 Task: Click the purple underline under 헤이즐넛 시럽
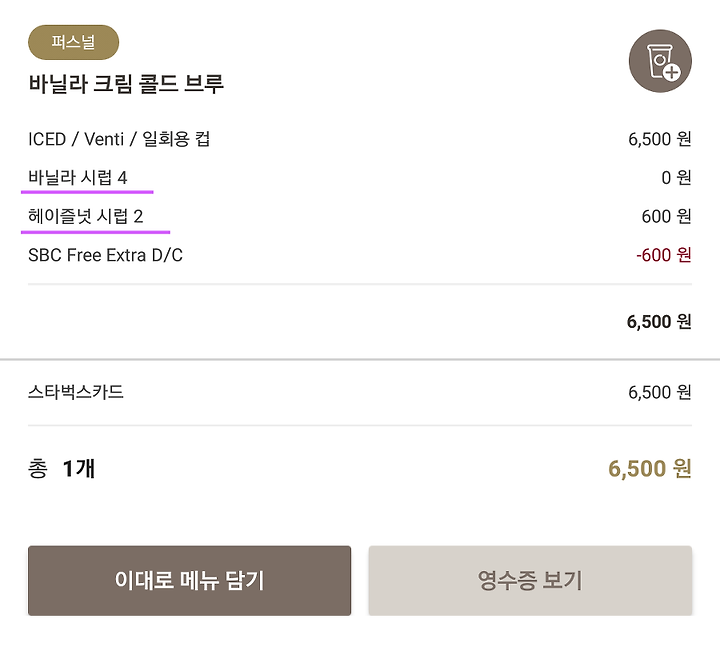[96, 232]
